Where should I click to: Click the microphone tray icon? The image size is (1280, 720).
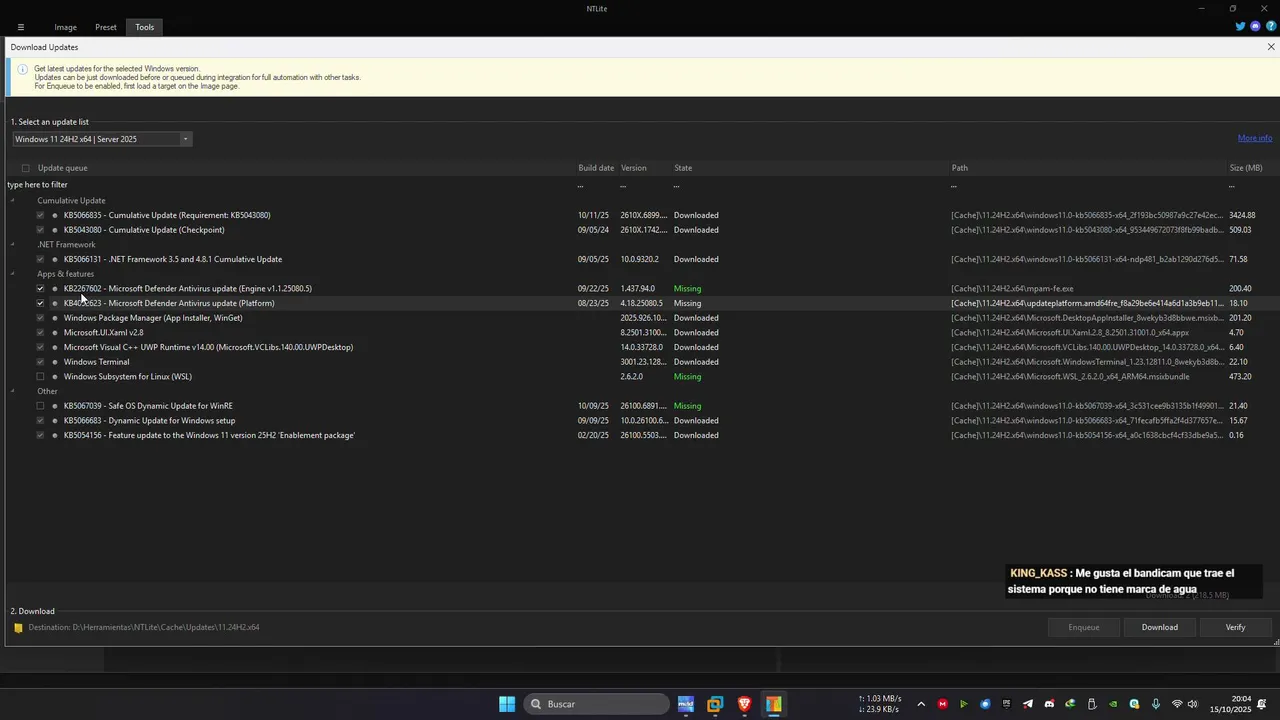click(x=1156, y=704)
